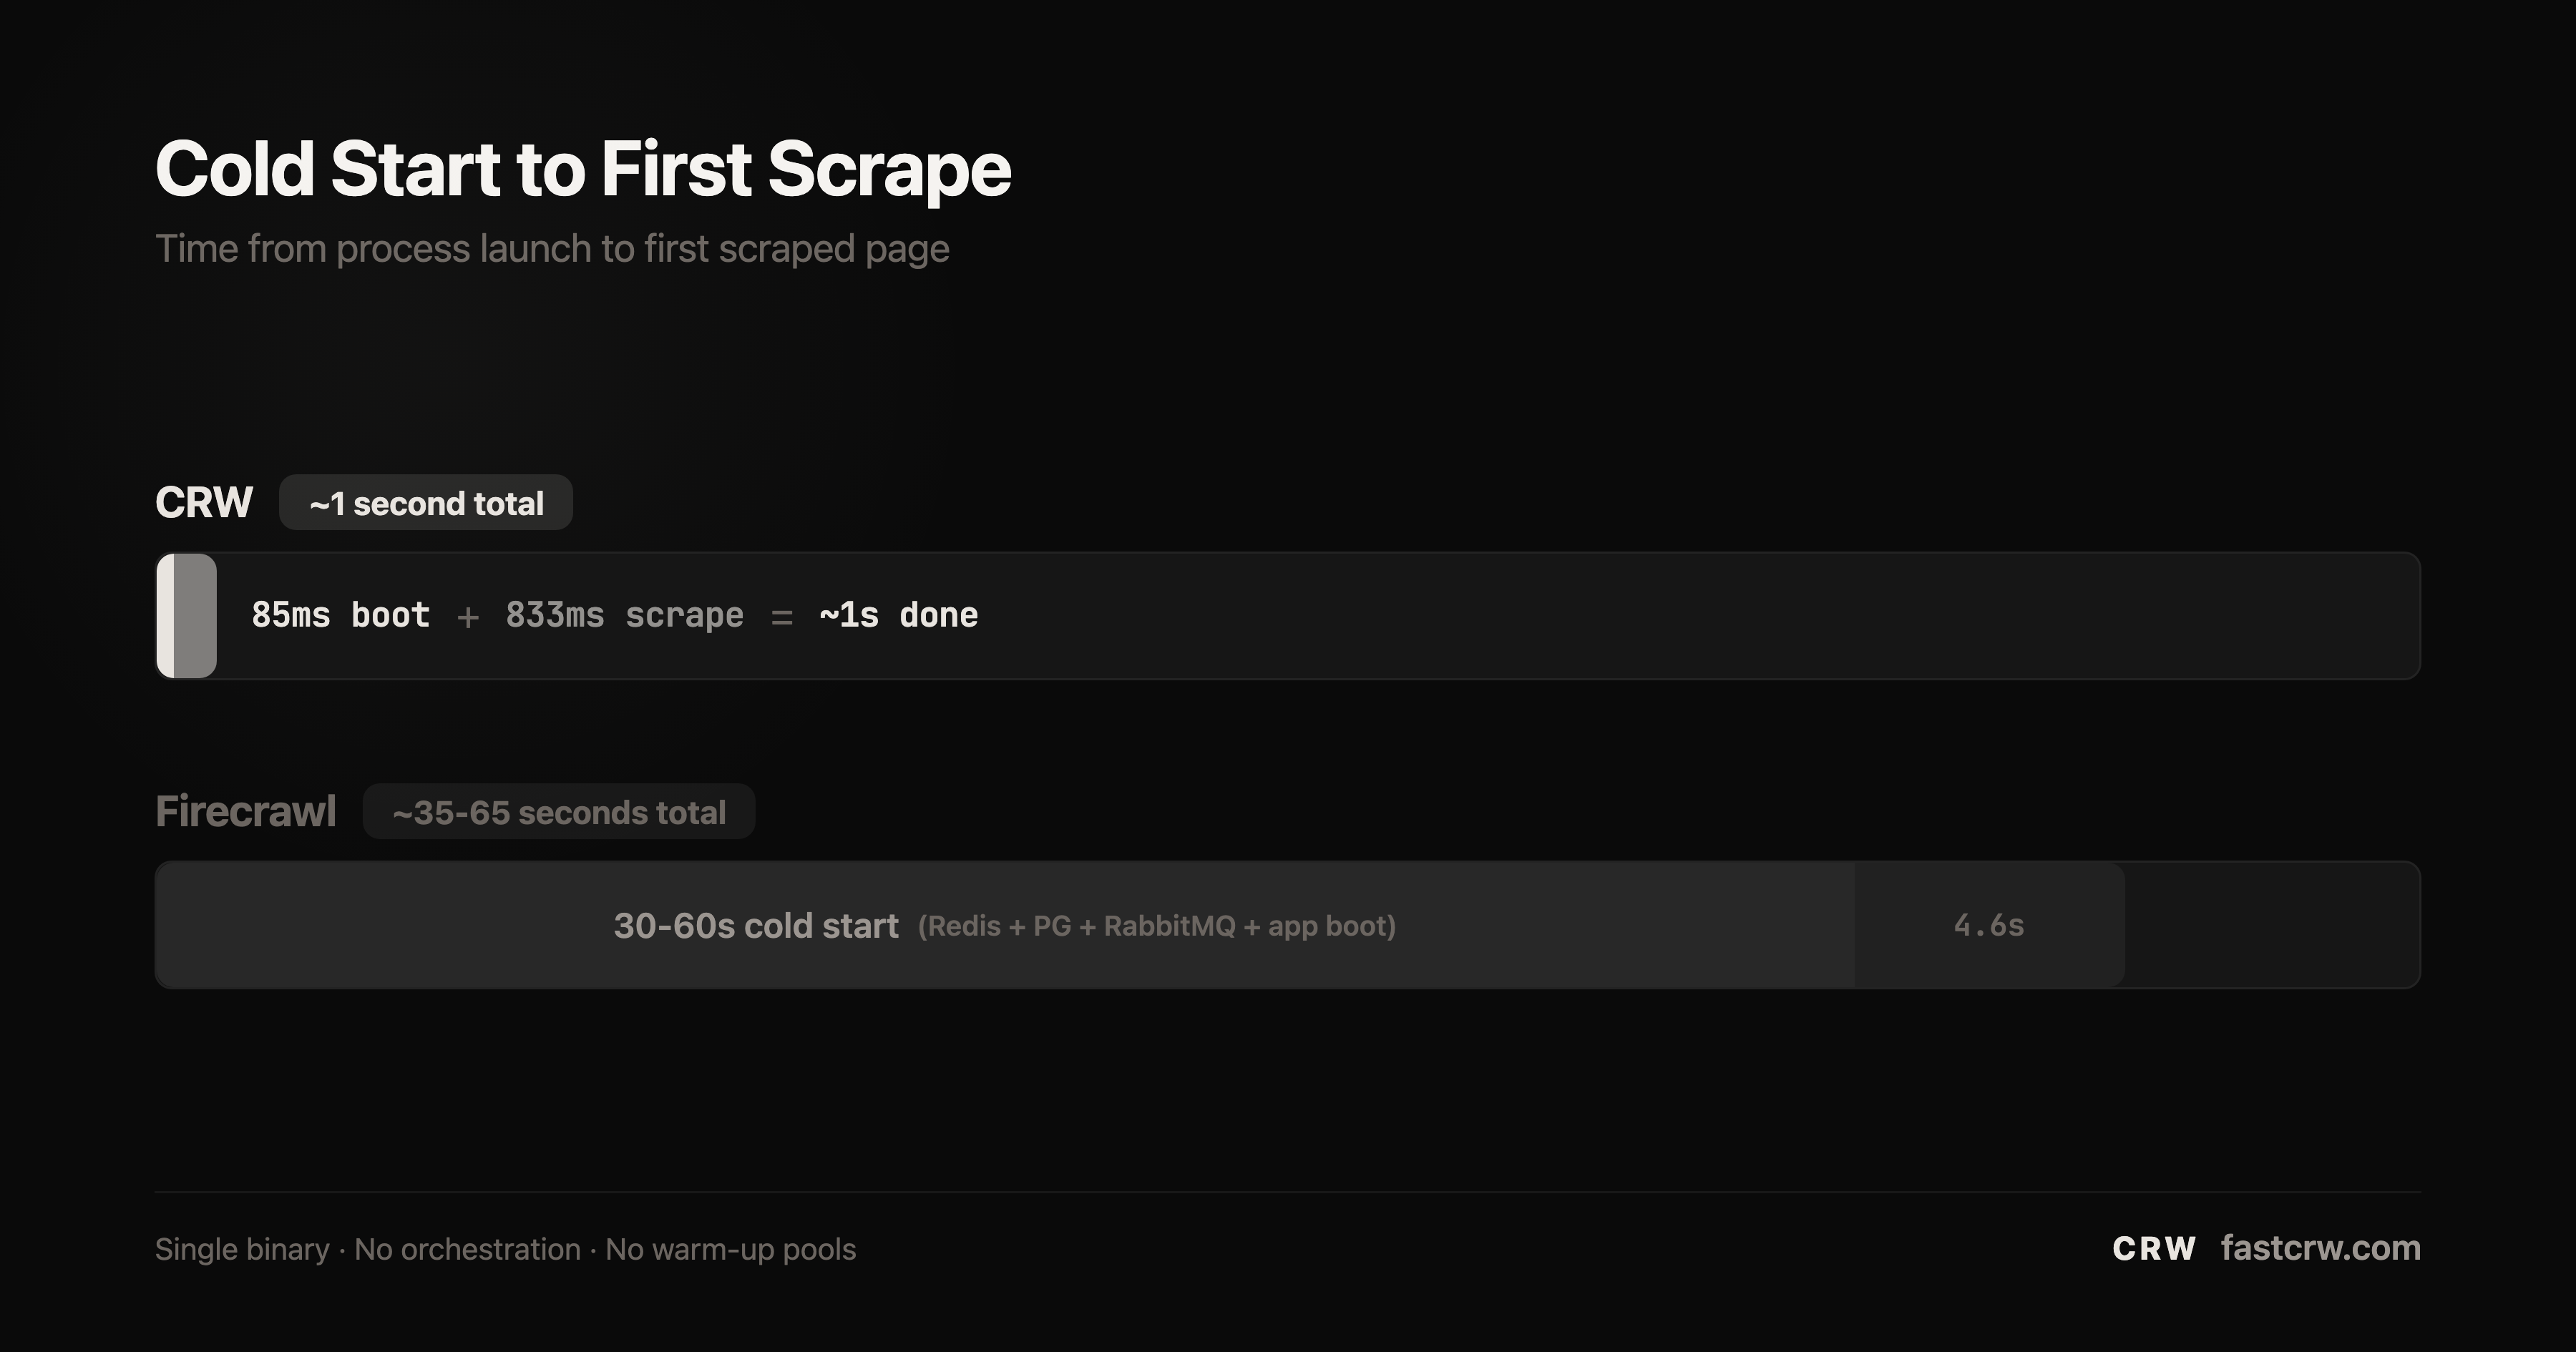Click the "85ms boot" text
This screenshot has height=1352, width=2576.
point(340,615)
